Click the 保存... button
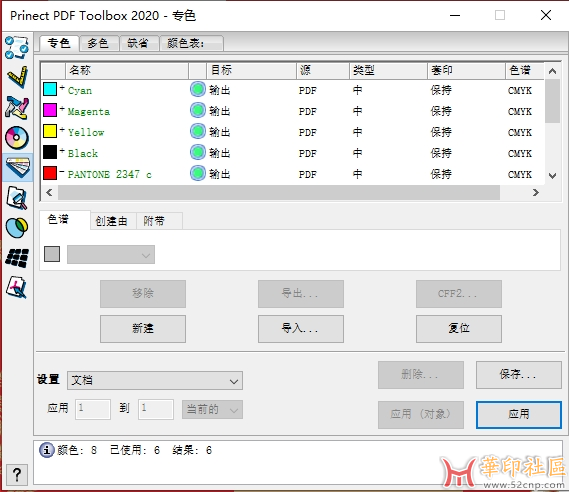The image size is (569, 492). click(x=519, y=375)
